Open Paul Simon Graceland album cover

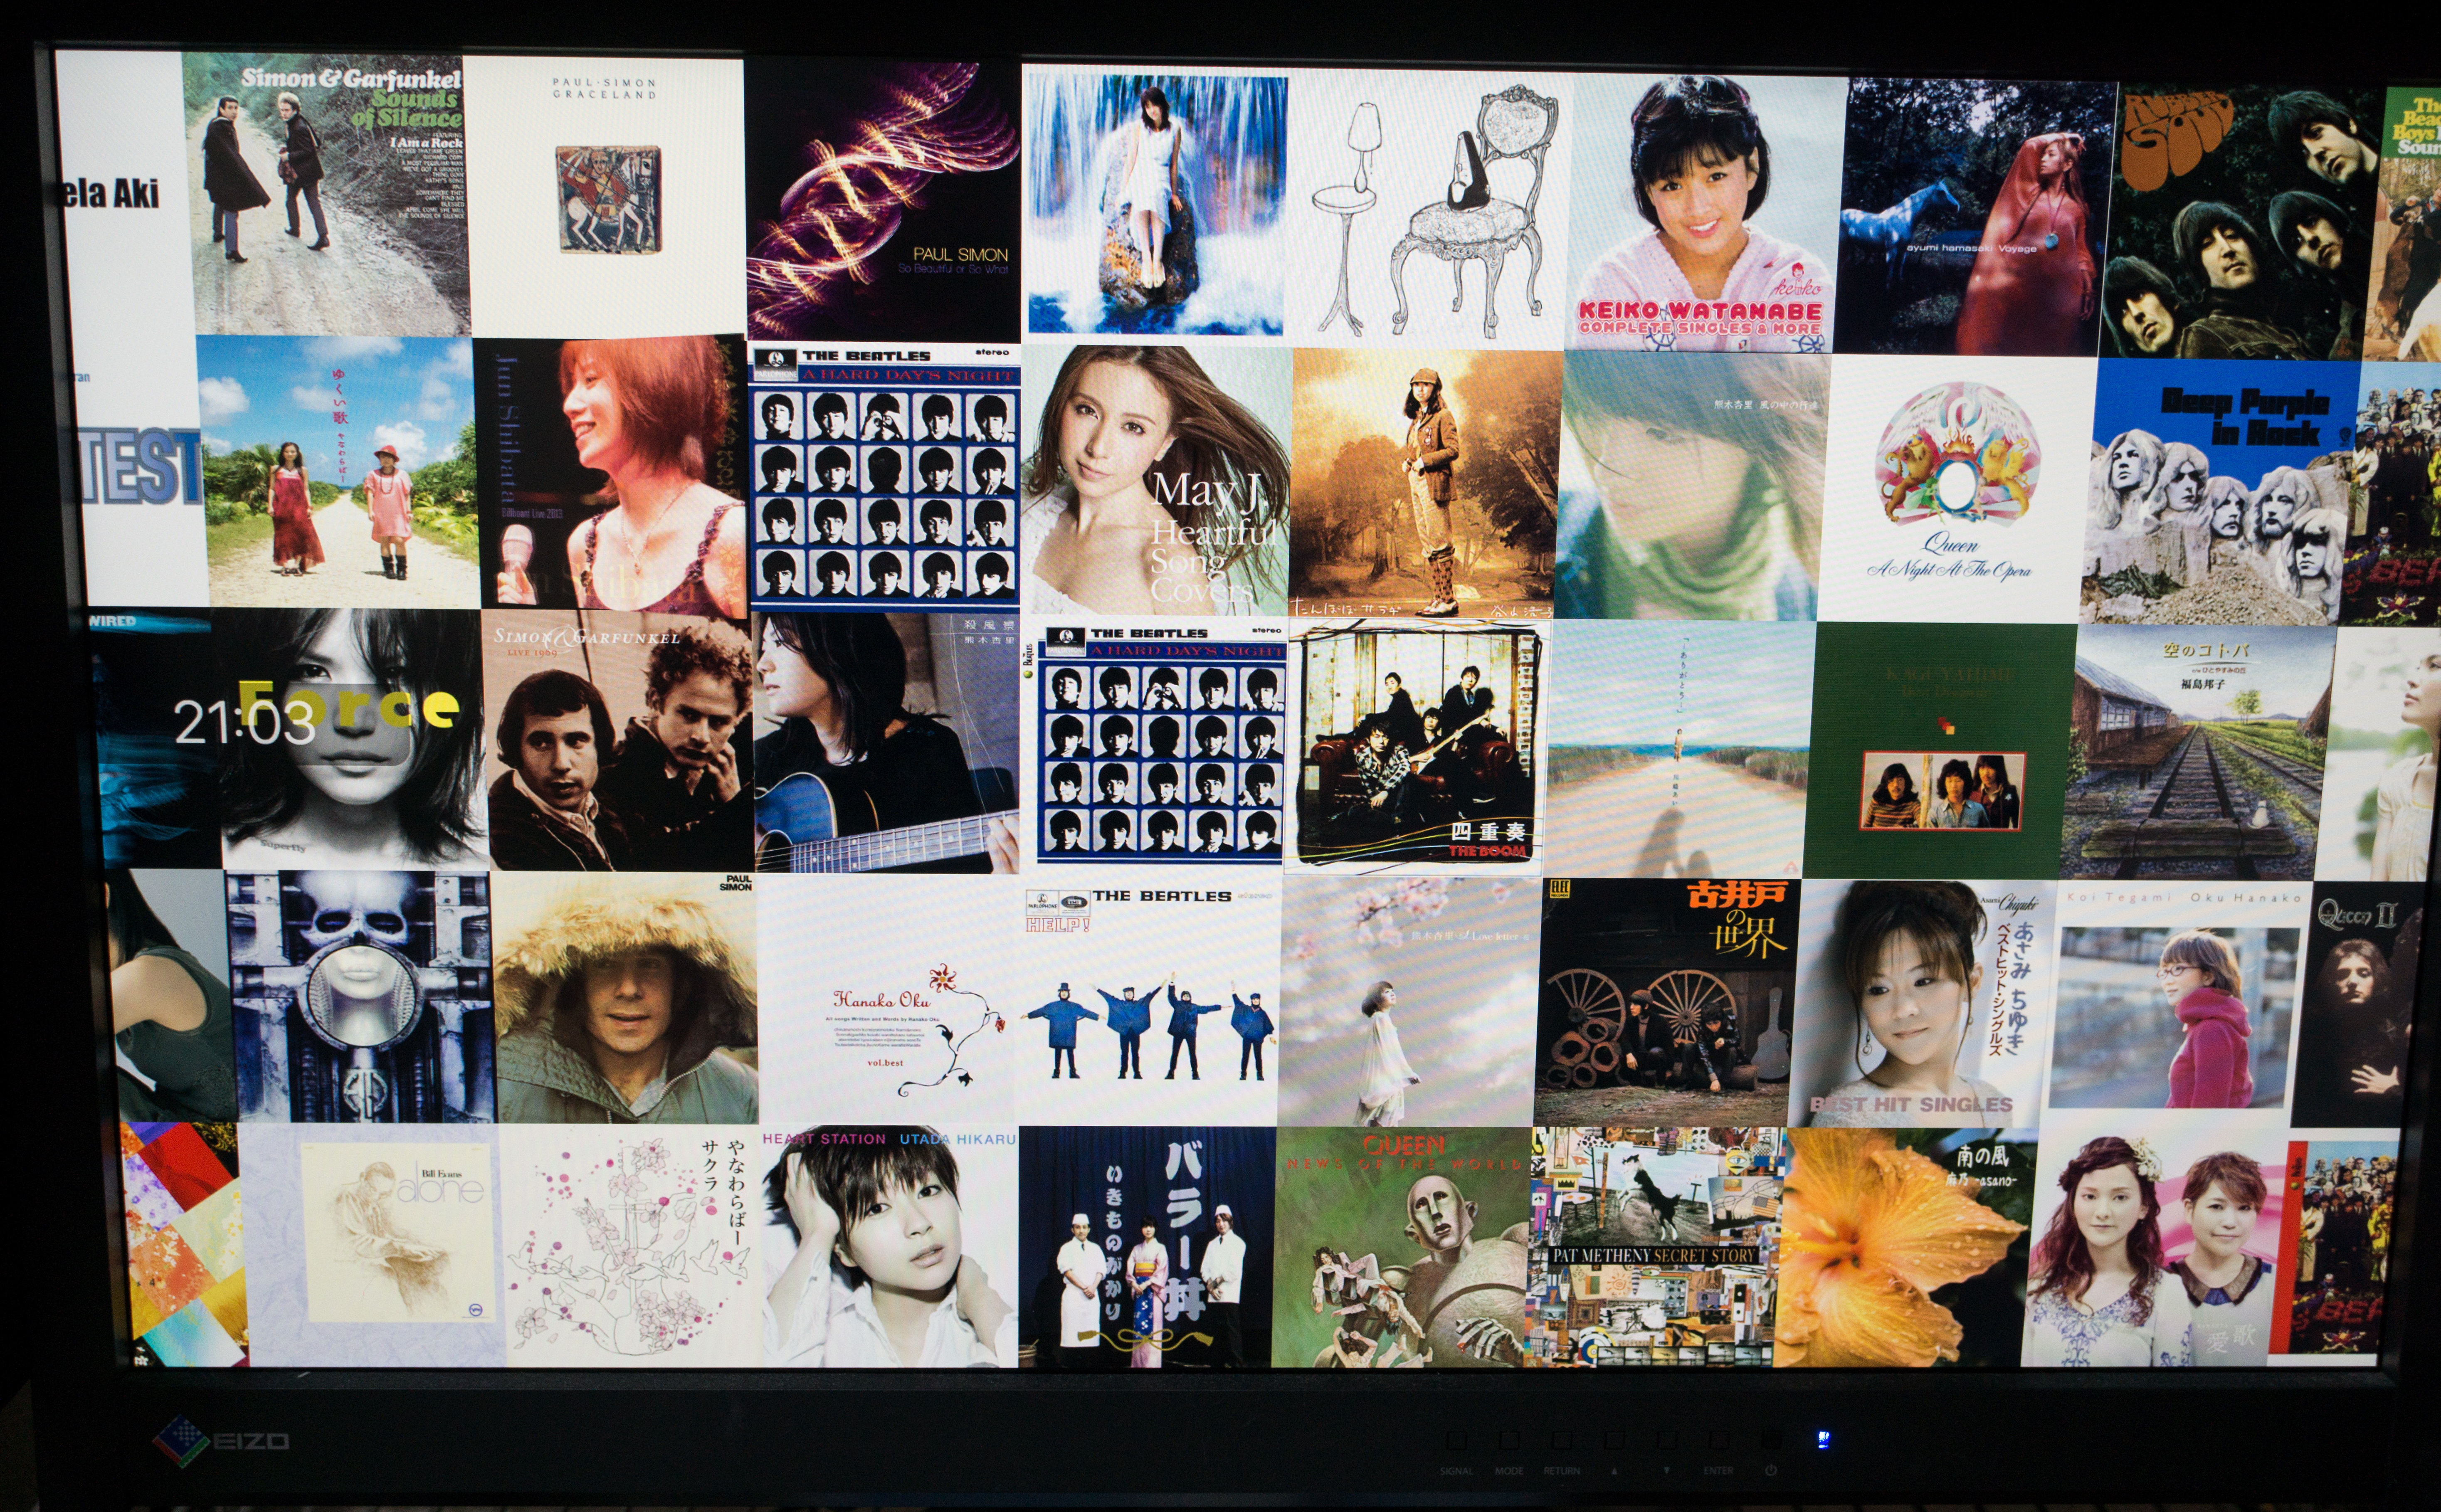point(606,197)
